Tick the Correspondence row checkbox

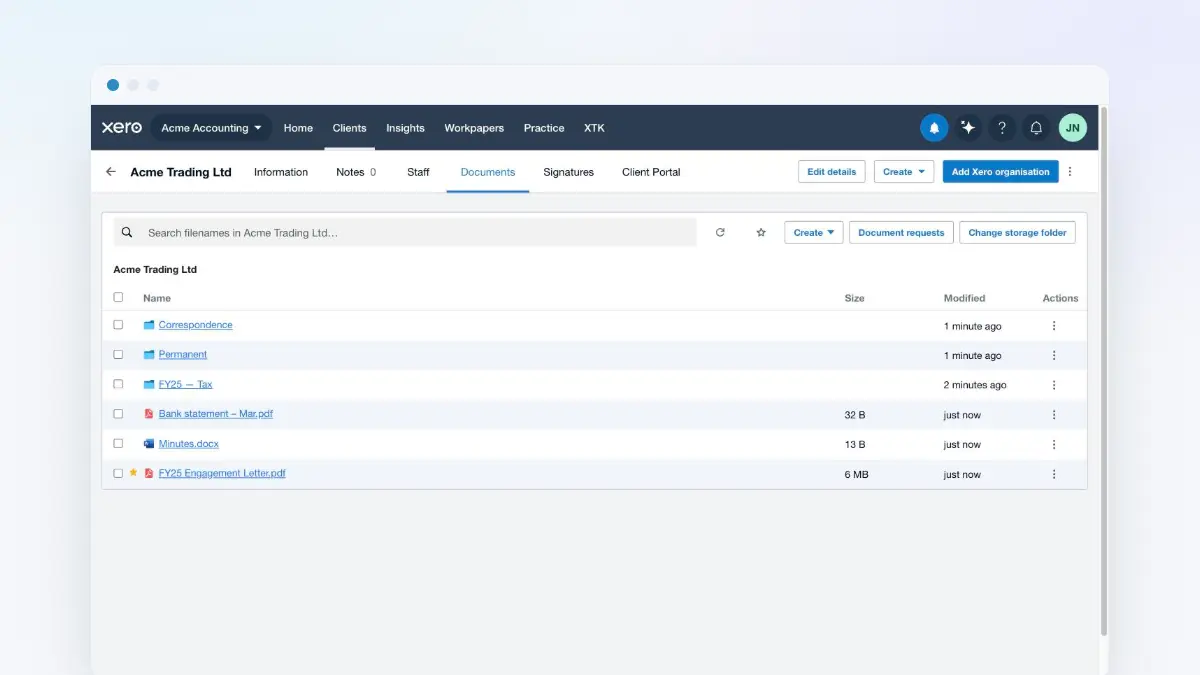(x=118, y=325)
